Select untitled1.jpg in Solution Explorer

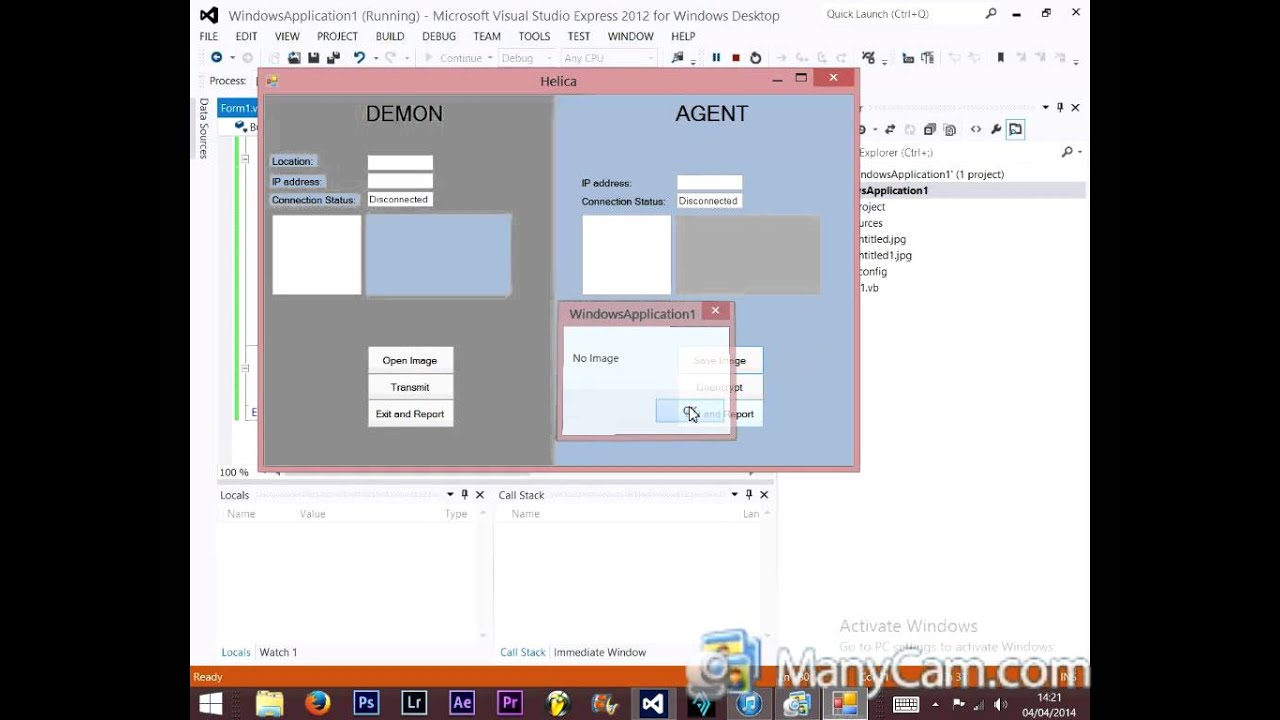click(x=886, y=255)
